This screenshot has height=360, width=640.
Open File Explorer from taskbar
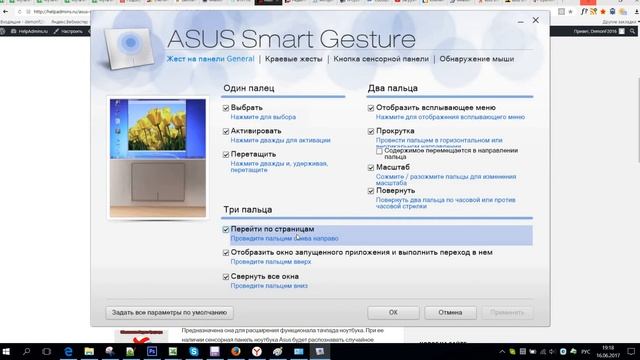coord(89,351)
